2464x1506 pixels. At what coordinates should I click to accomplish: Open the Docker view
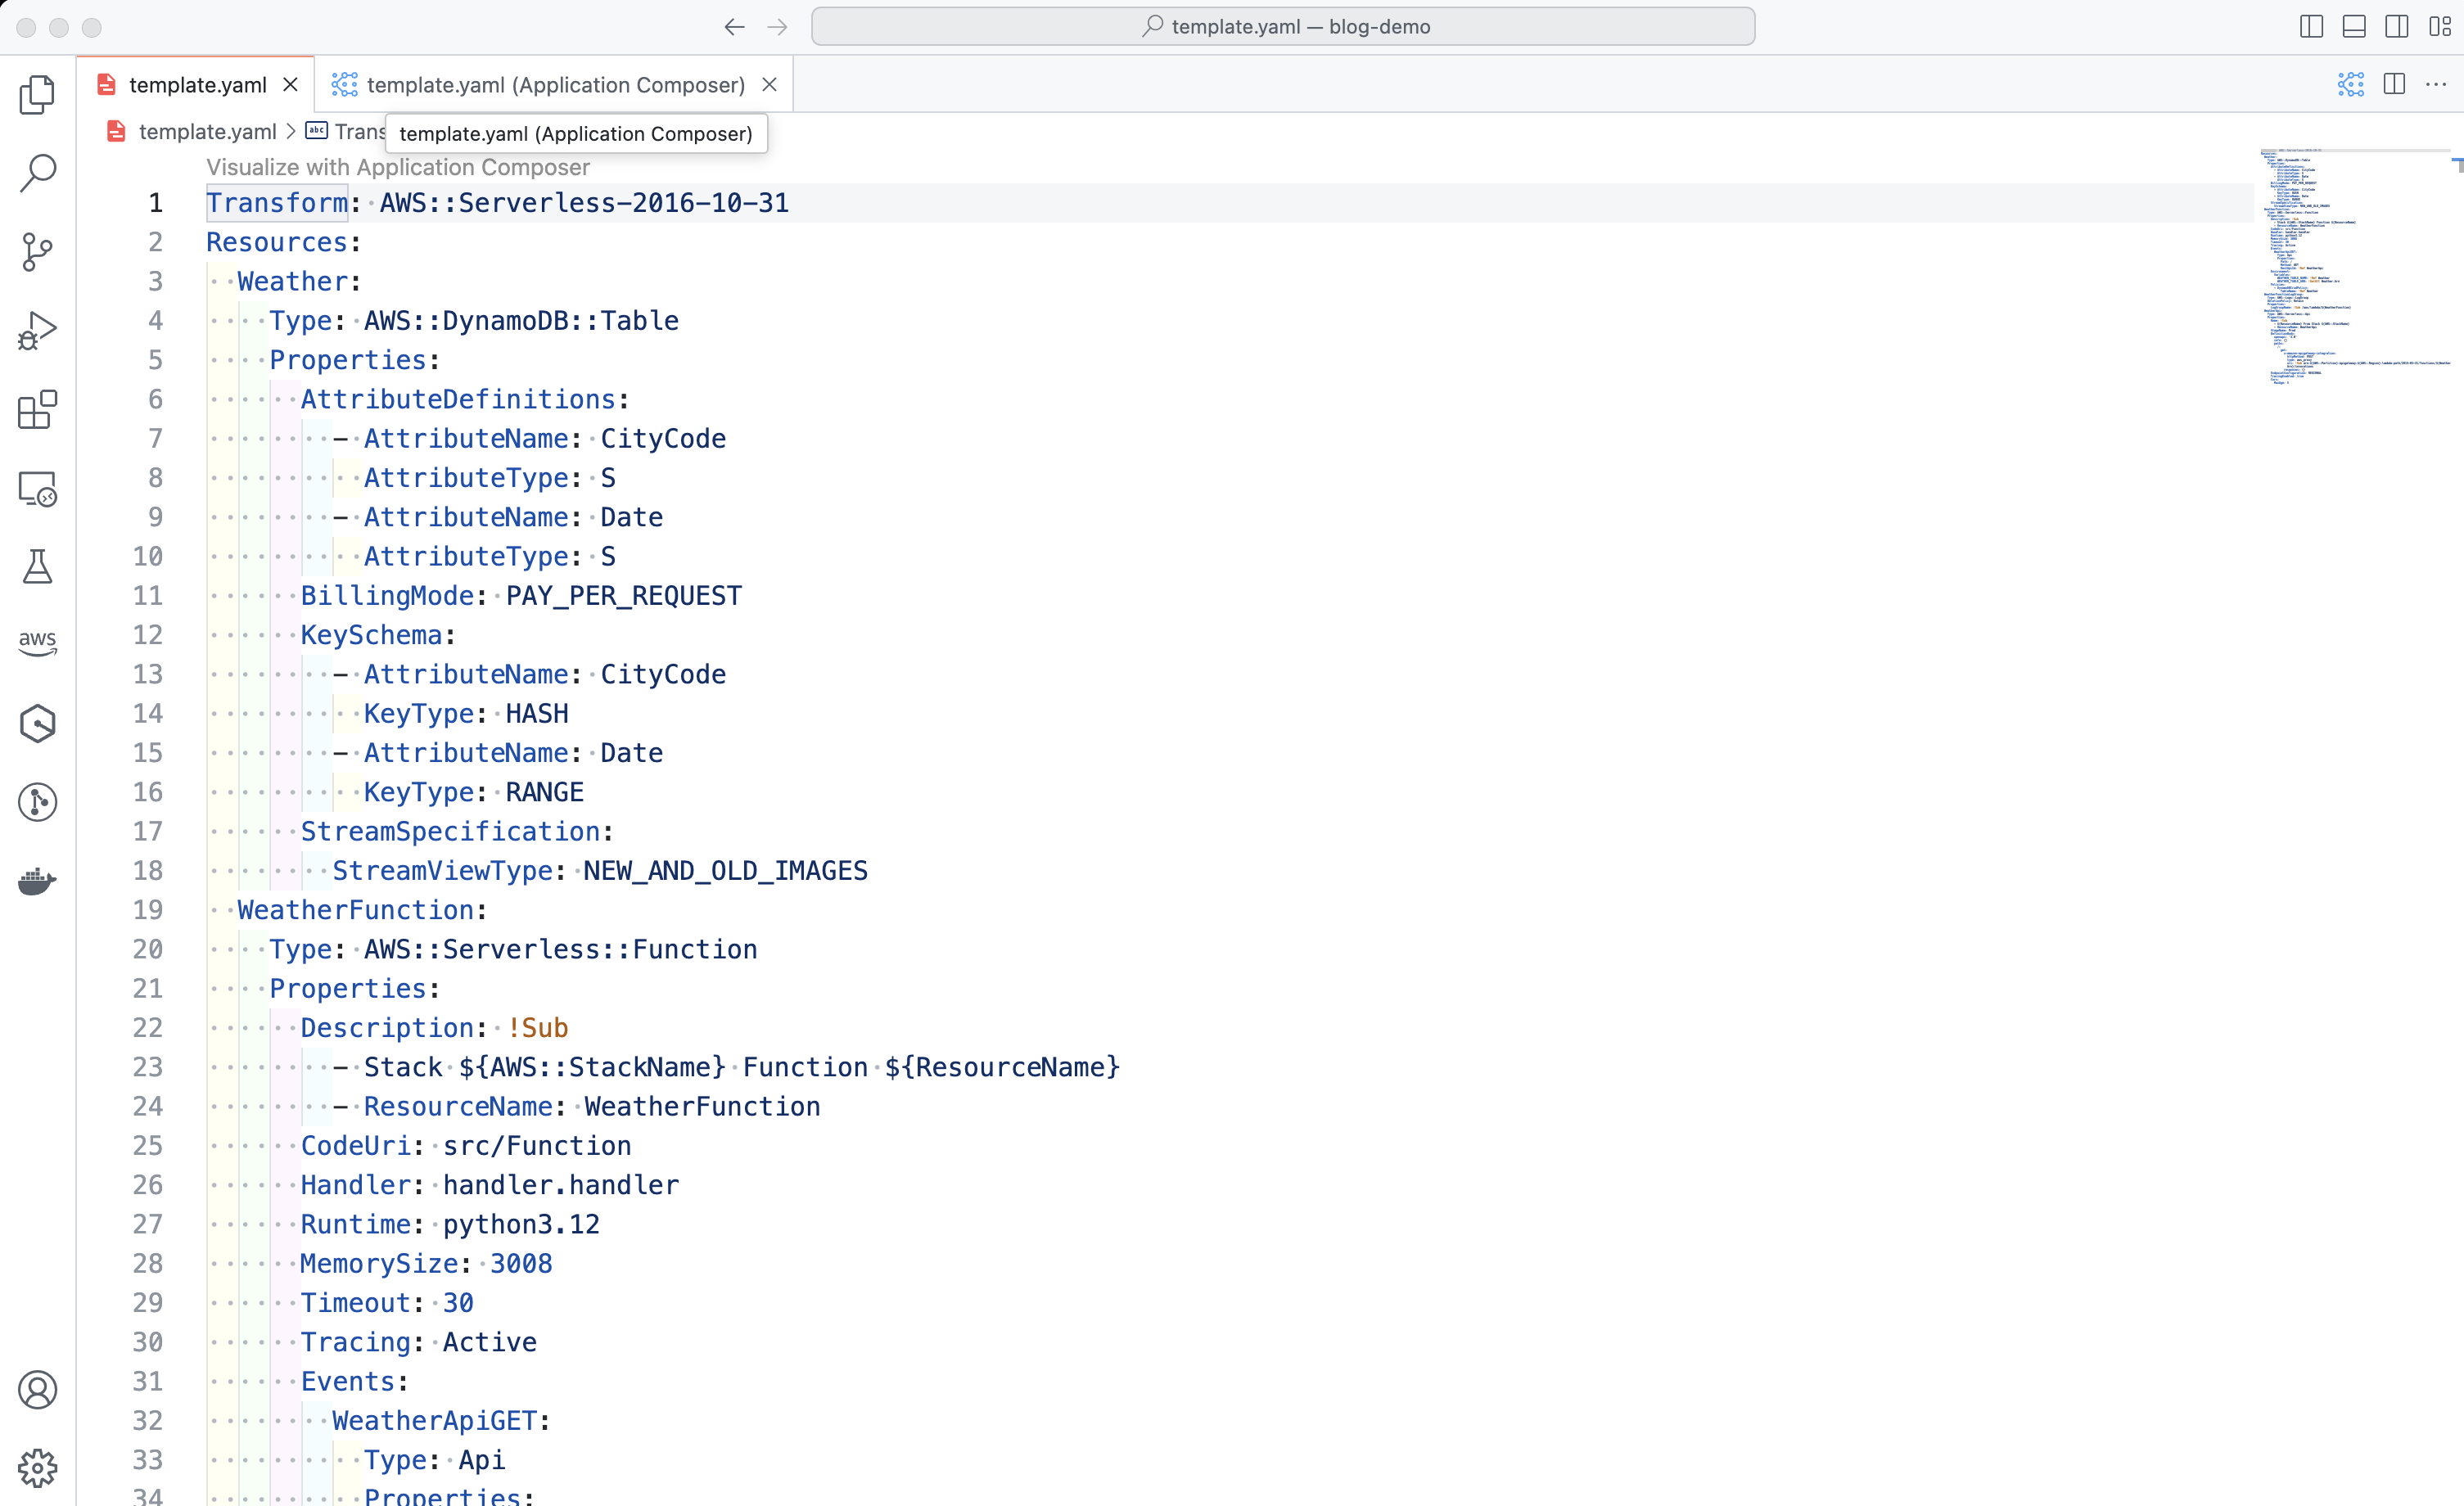click(x=37, y=881)
